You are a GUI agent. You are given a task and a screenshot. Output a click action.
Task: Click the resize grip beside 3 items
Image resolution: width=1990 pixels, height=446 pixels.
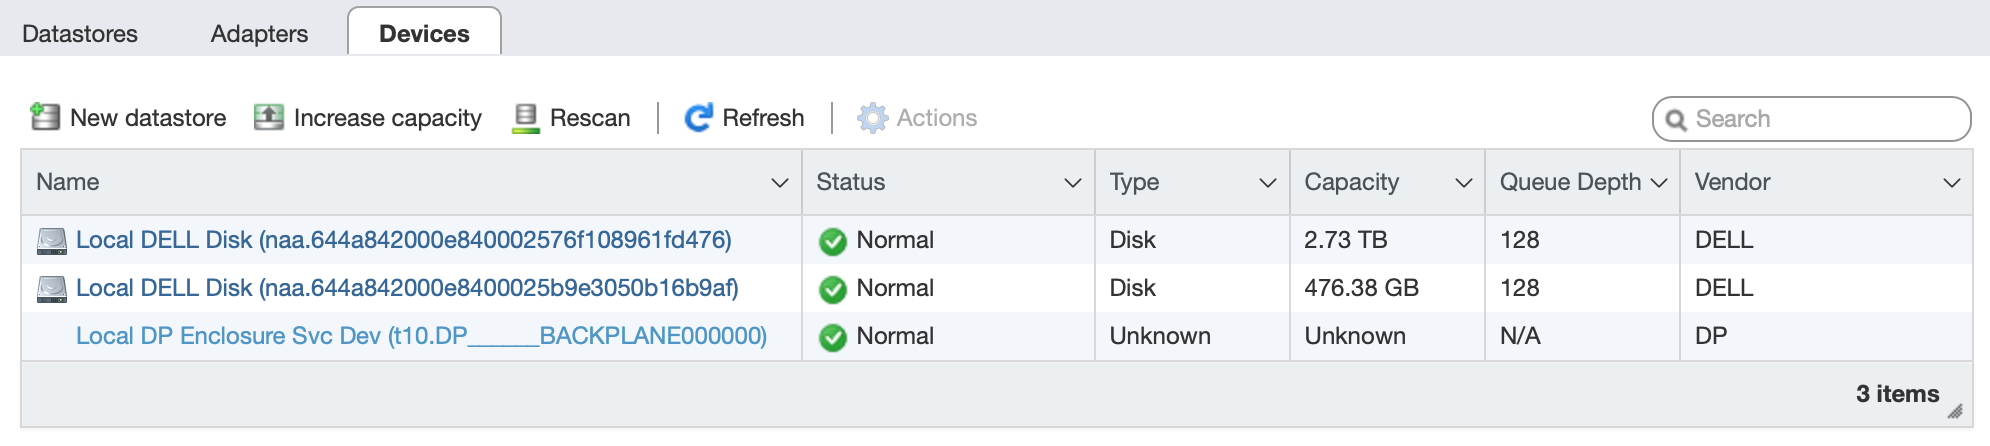[x=1954, y=410]
